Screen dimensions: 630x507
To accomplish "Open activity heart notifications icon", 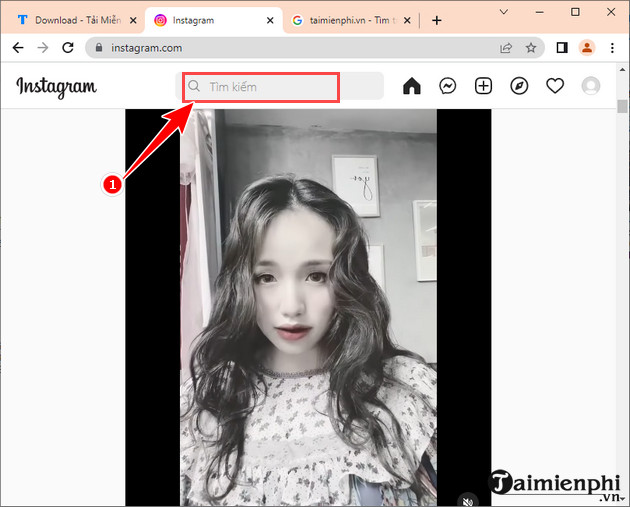I will 555,86.
